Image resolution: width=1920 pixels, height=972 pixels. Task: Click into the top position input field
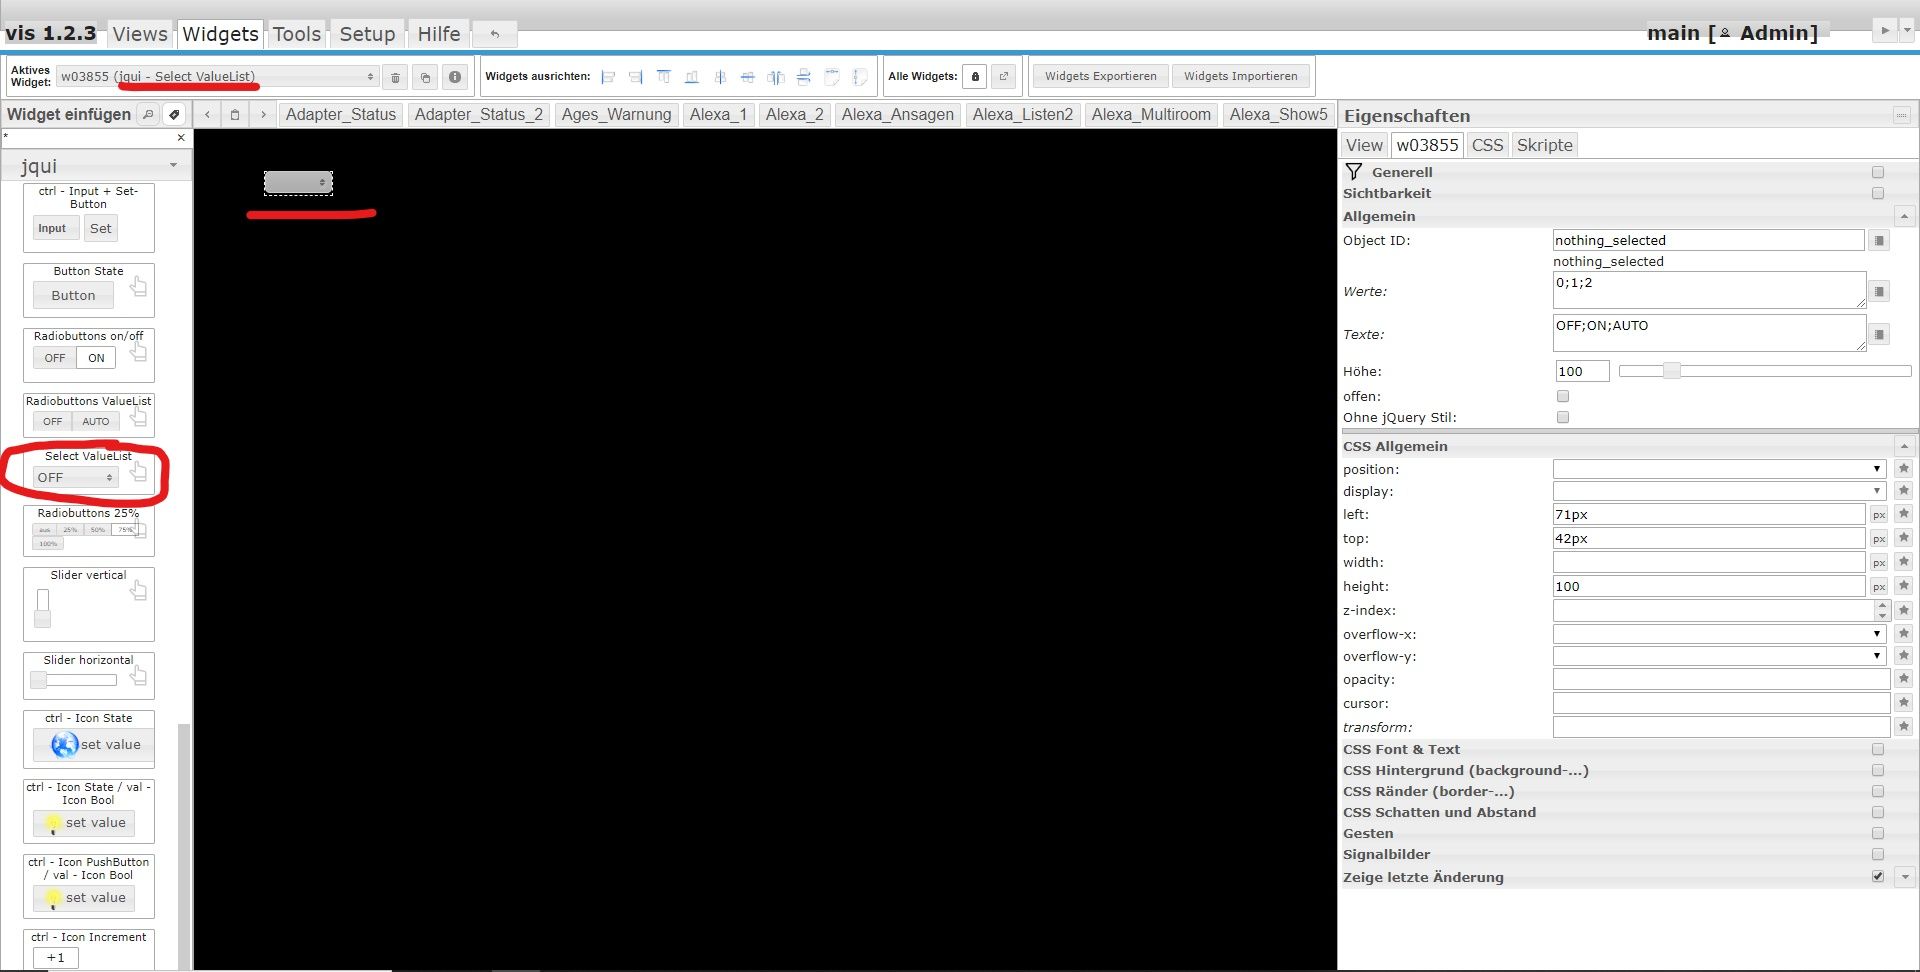1708,539
